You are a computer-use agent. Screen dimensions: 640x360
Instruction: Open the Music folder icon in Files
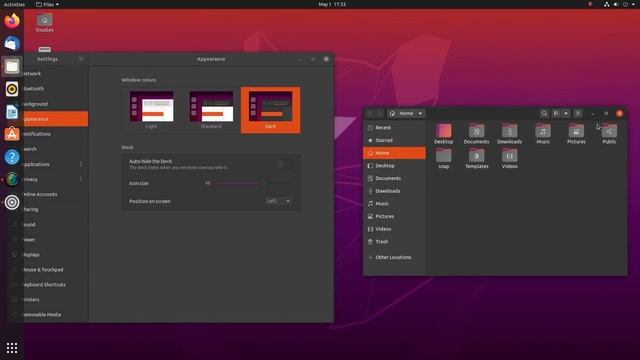(x=543, y=134)
